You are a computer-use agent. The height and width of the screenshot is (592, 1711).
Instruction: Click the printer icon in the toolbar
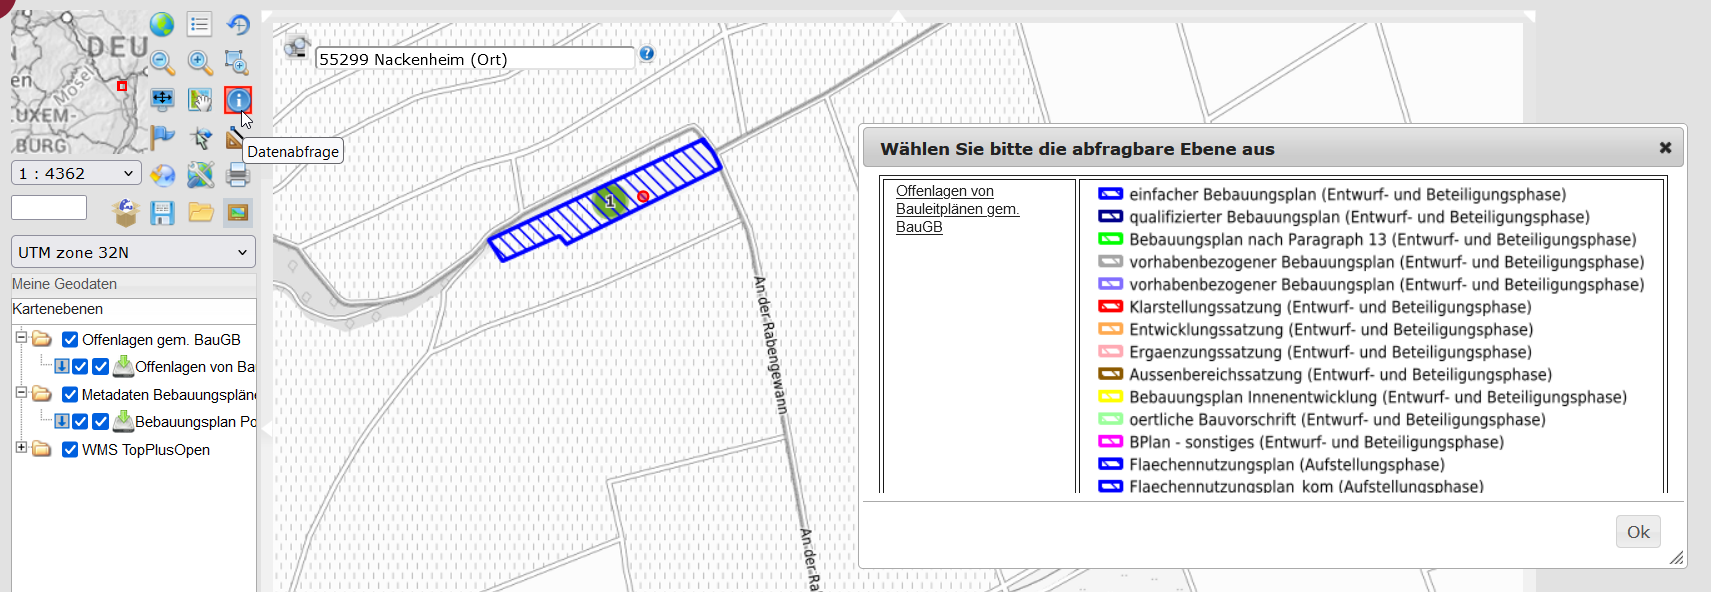click(x=238, y=175)
